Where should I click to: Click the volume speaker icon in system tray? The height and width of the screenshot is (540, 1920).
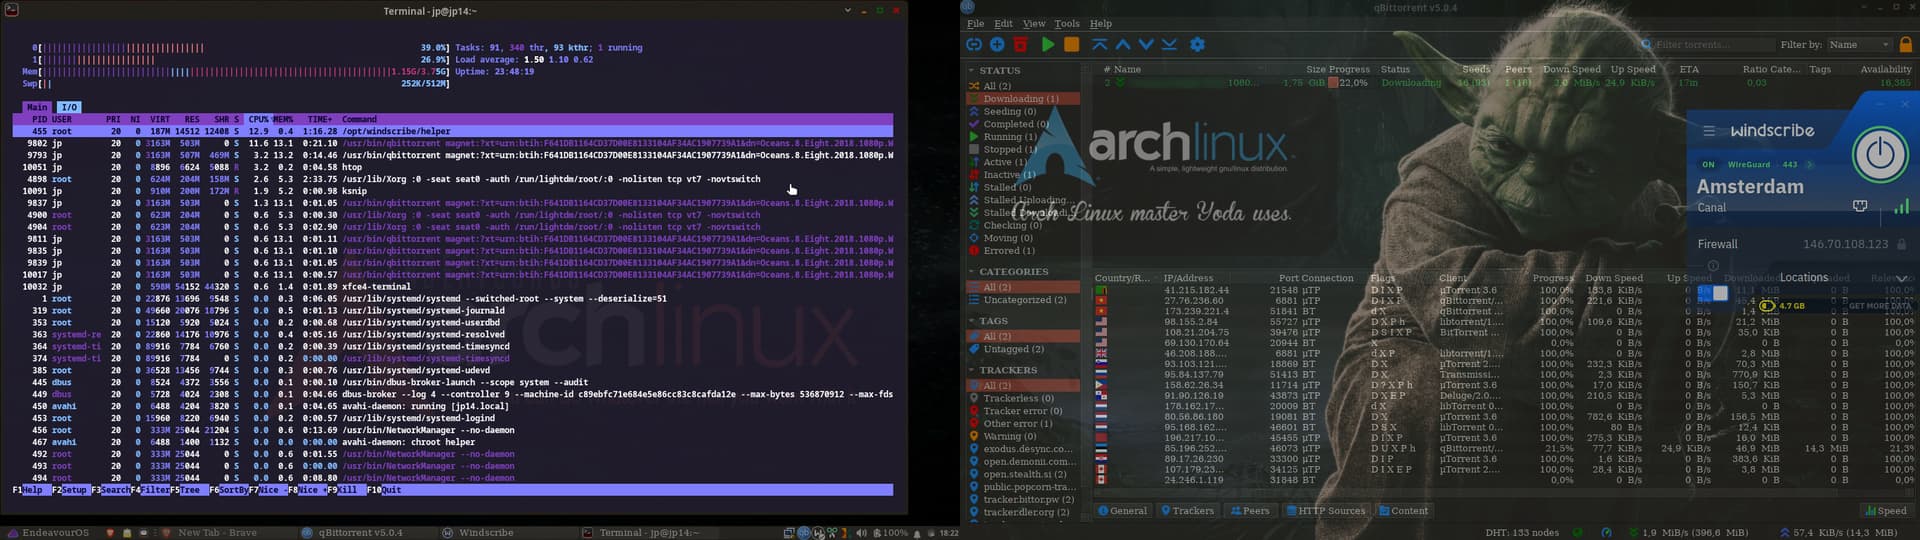(861, 533)
